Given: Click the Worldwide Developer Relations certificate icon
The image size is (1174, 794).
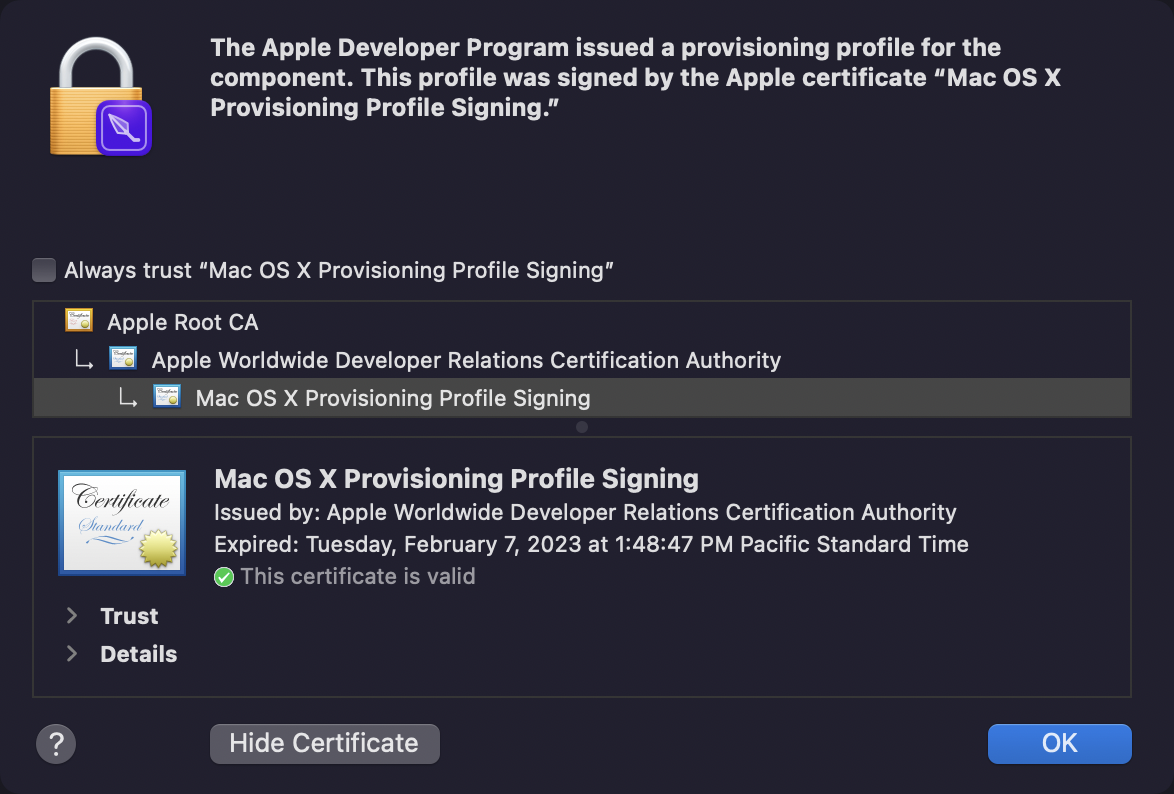Looking at the screenshot, I should click(123, 359).
